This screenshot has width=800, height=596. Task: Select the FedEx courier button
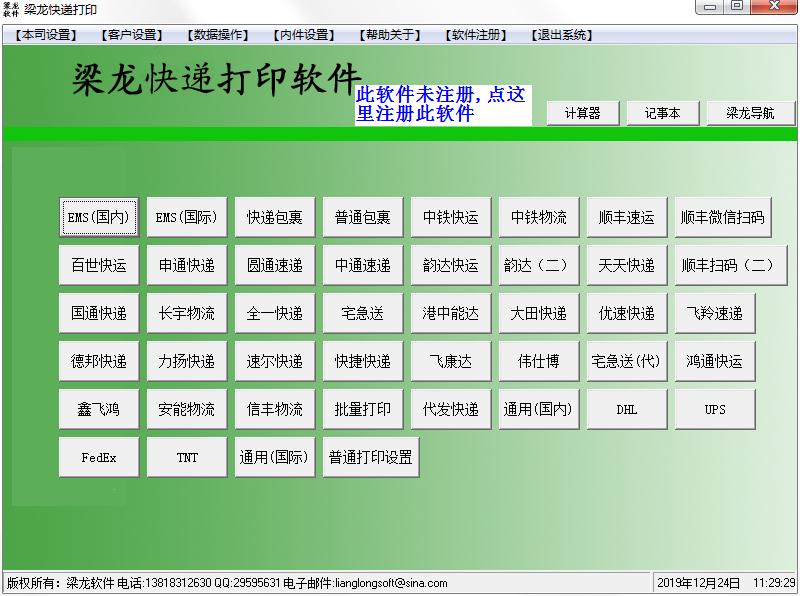coord(99,457)
